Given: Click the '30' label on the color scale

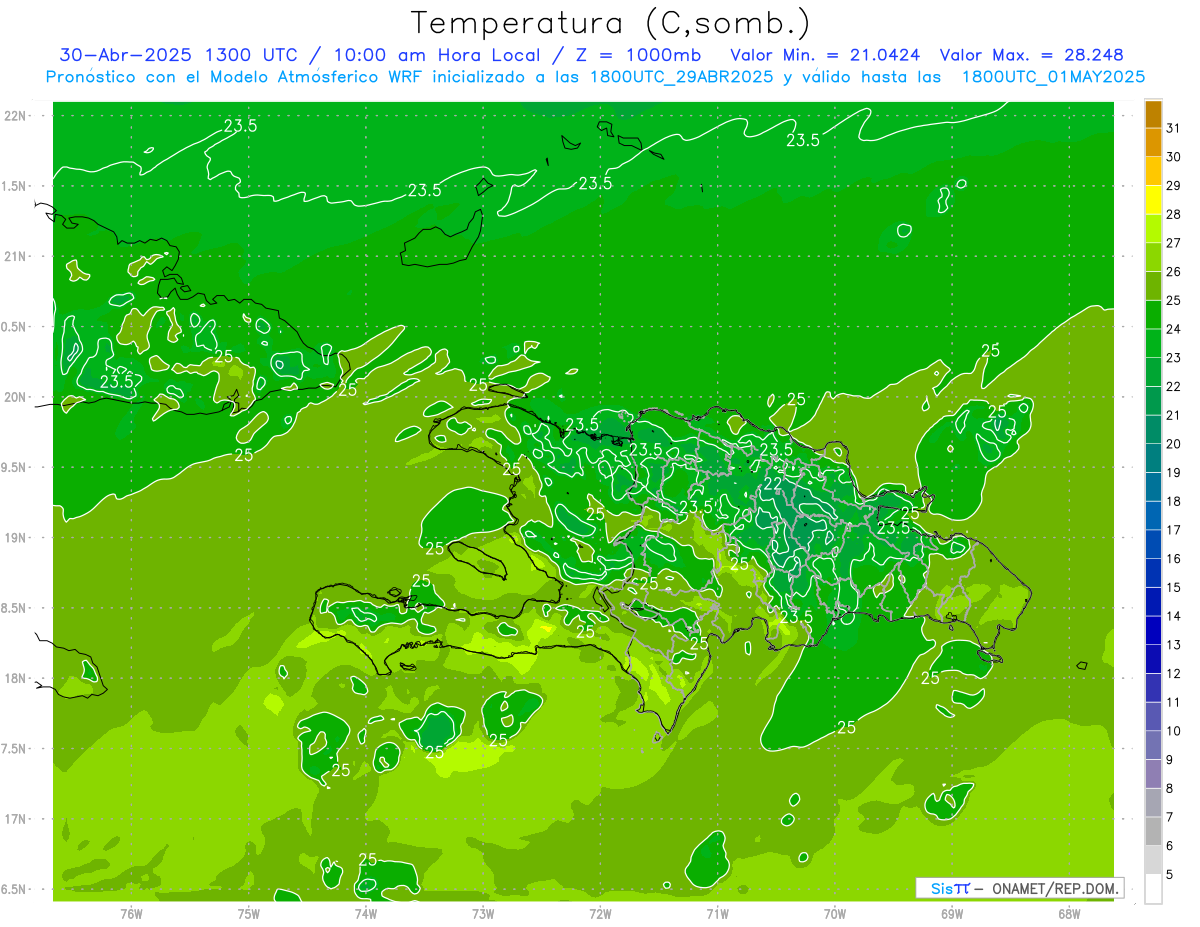Looking at the screenshot, I should (1174, 157).
